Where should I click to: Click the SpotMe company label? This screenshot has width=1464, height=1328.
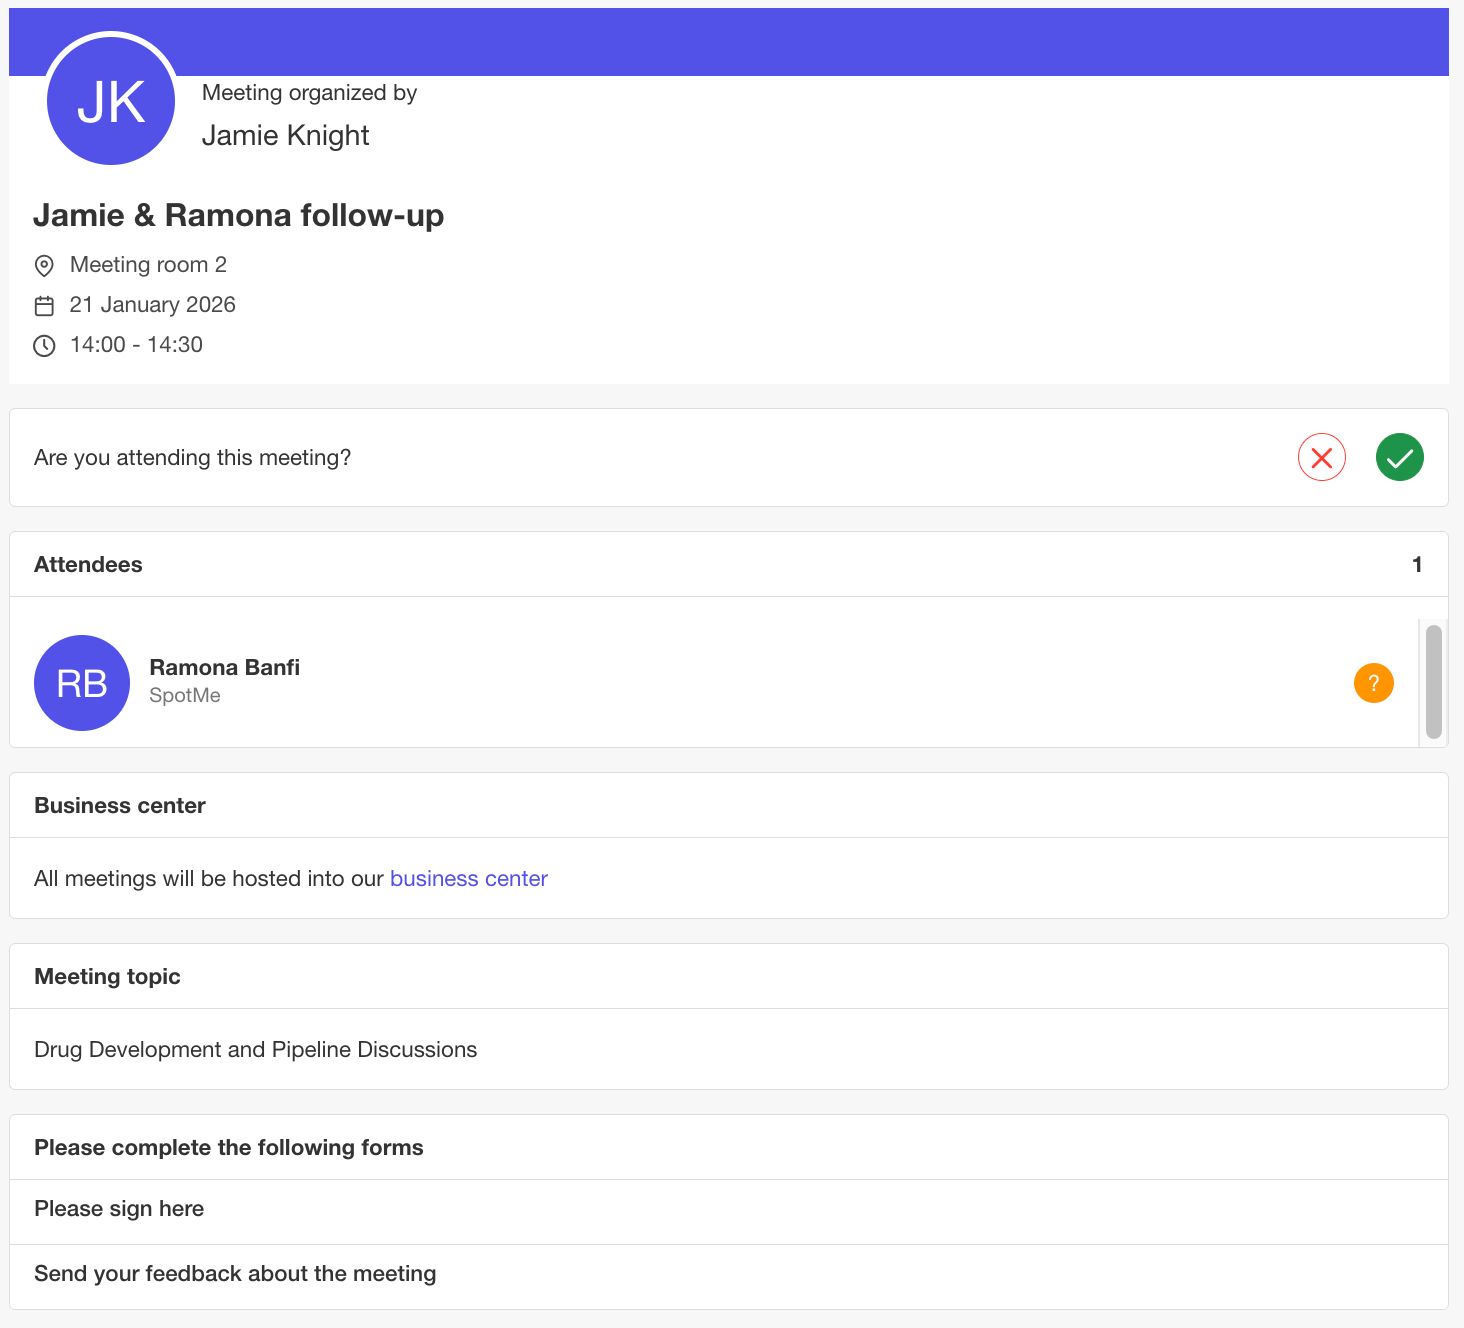185,695
